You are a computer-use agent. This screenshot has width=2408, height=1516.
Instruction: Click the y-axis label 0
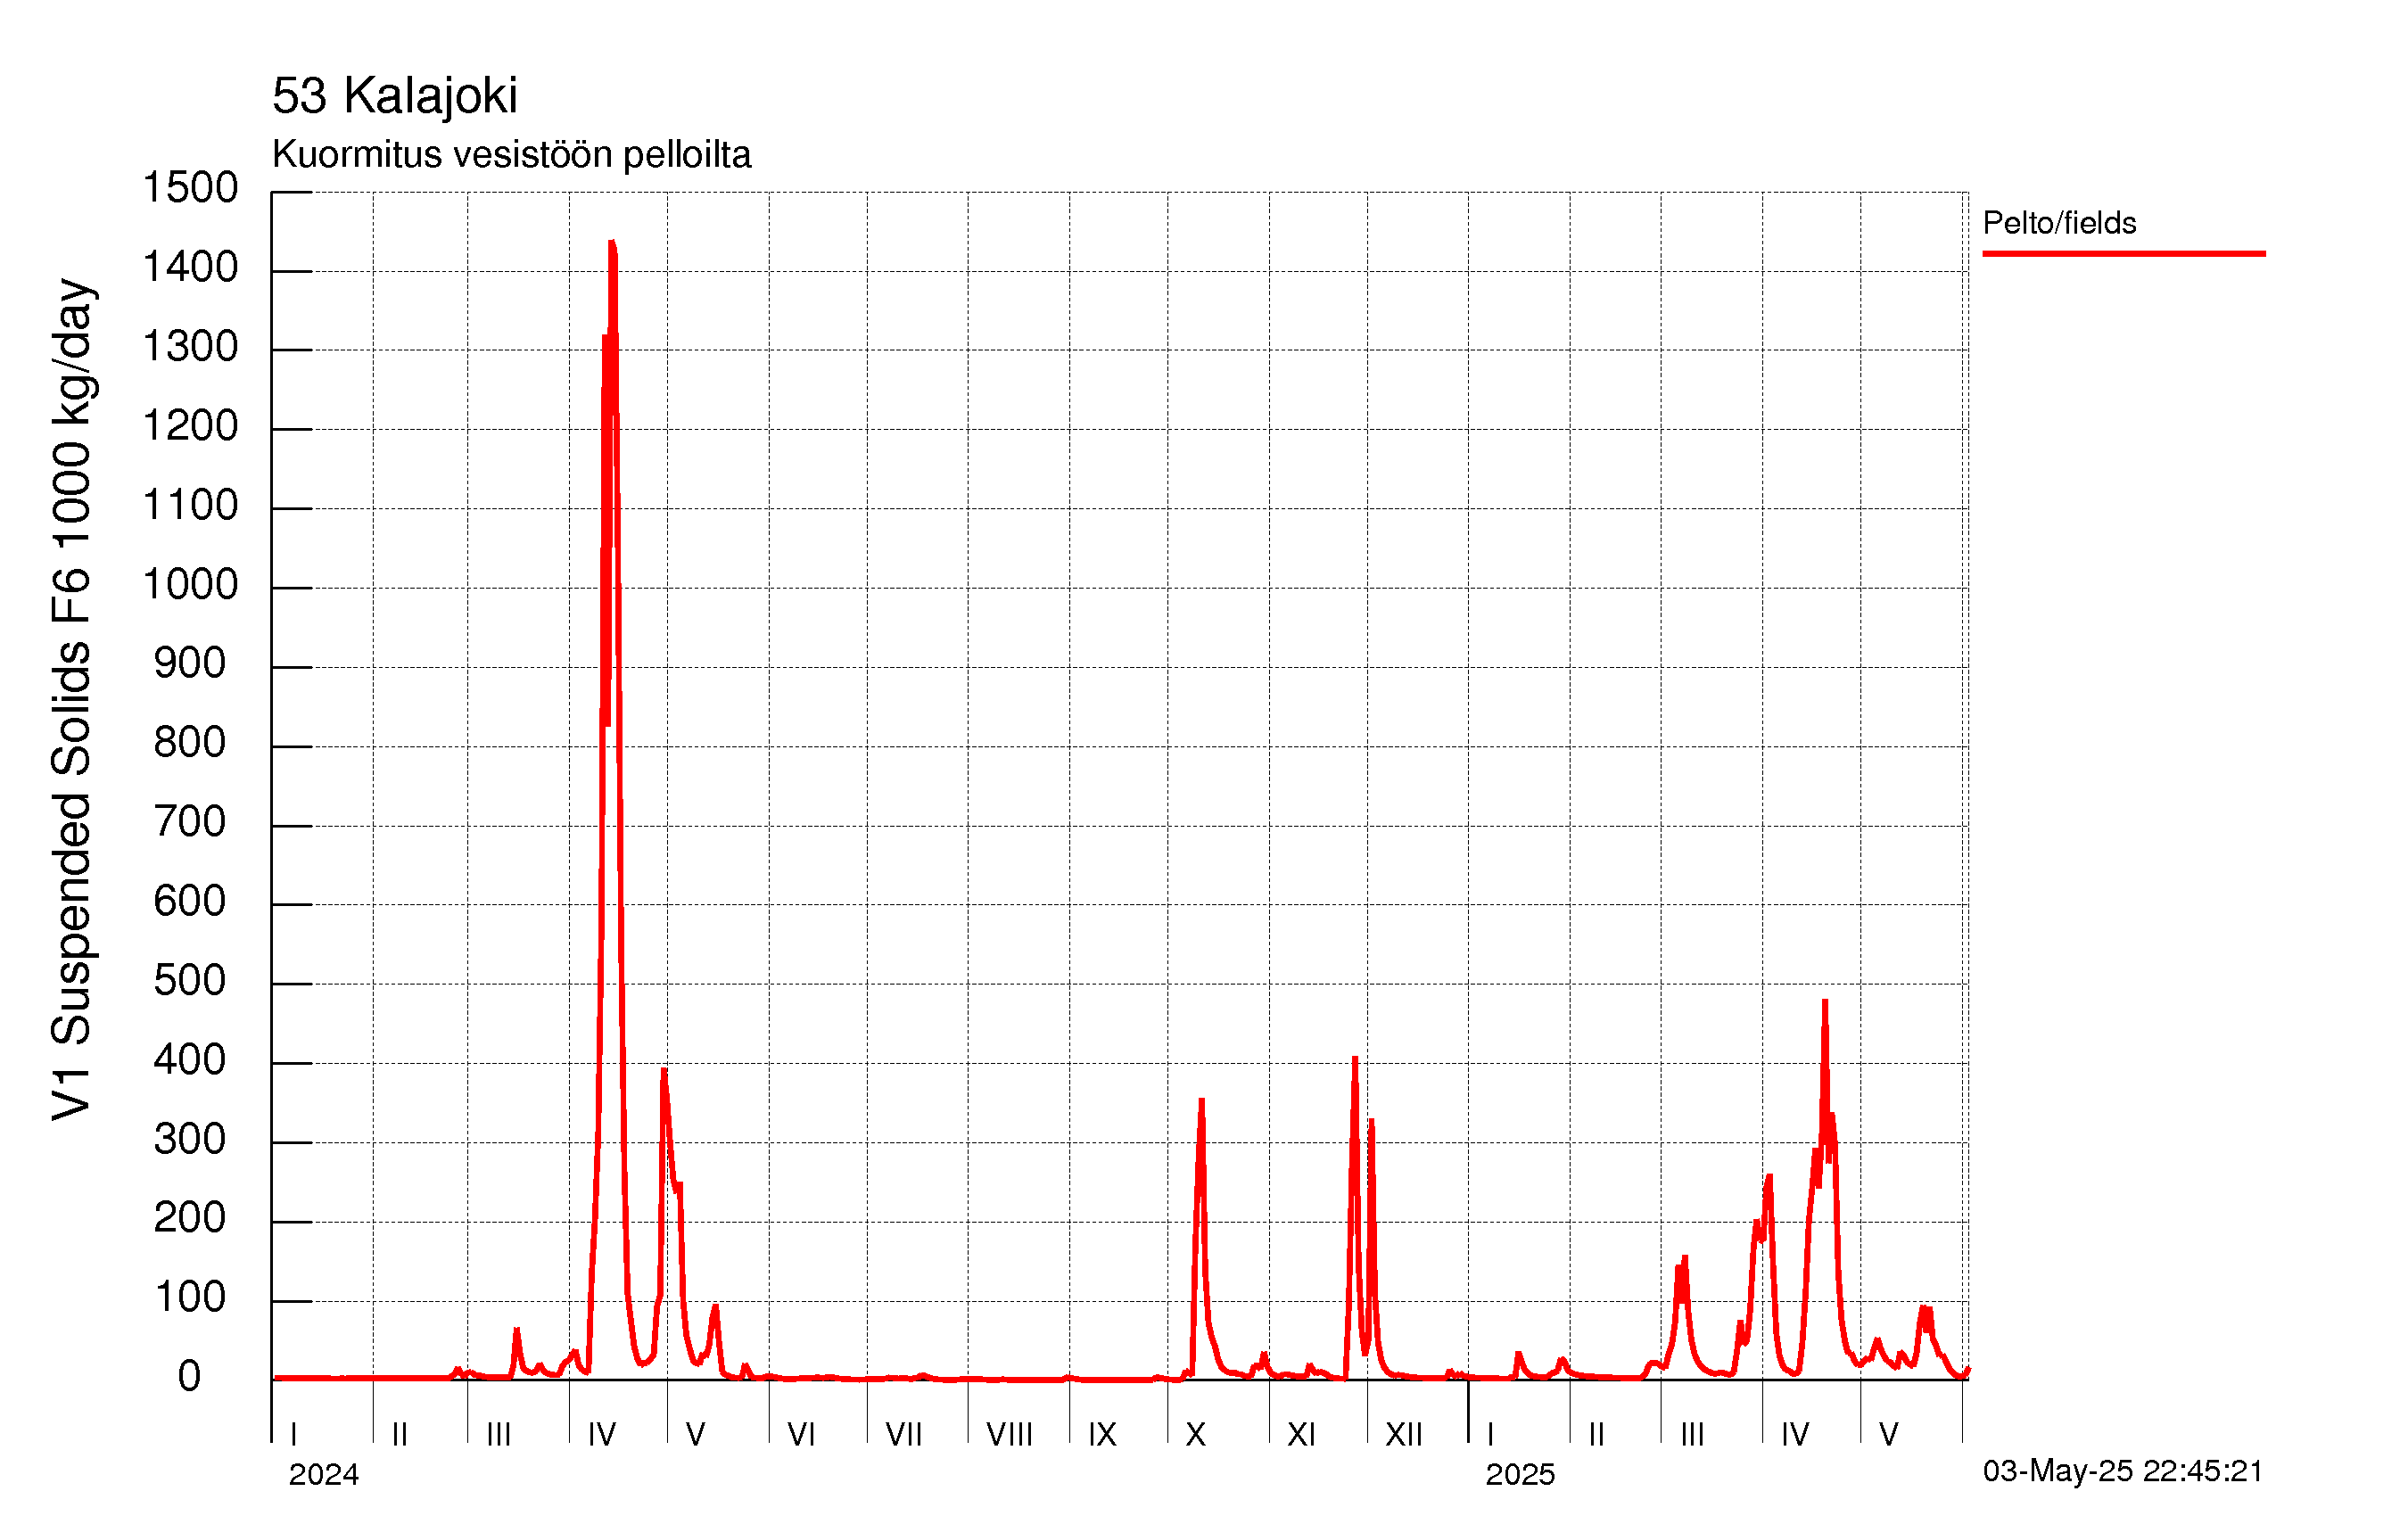tap(190, 1378)
